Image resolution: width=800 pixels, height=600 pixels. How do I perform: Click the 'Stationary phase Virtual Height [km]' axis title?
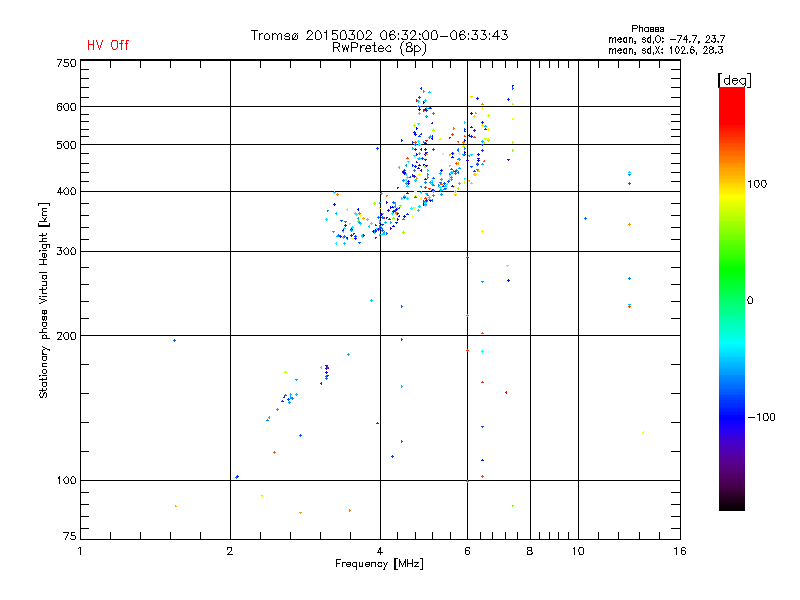click(x=43, y=301)
